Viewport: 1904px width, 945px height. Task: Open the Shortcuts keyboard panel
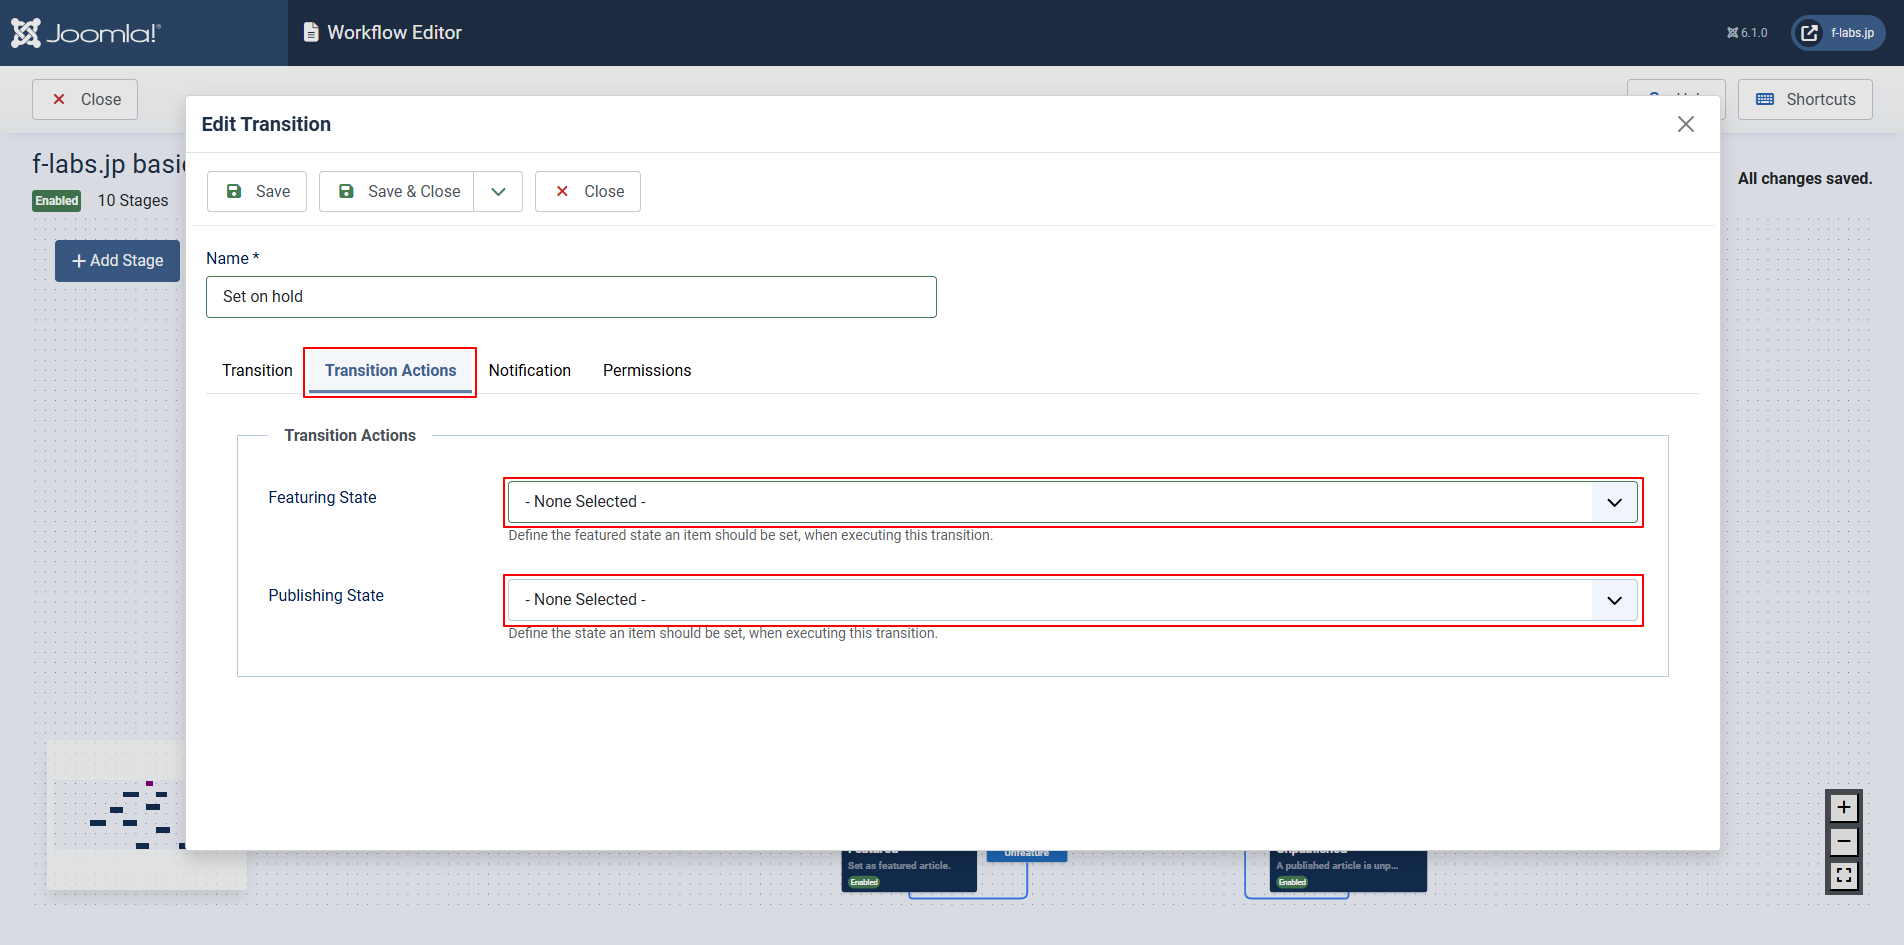1805,100
